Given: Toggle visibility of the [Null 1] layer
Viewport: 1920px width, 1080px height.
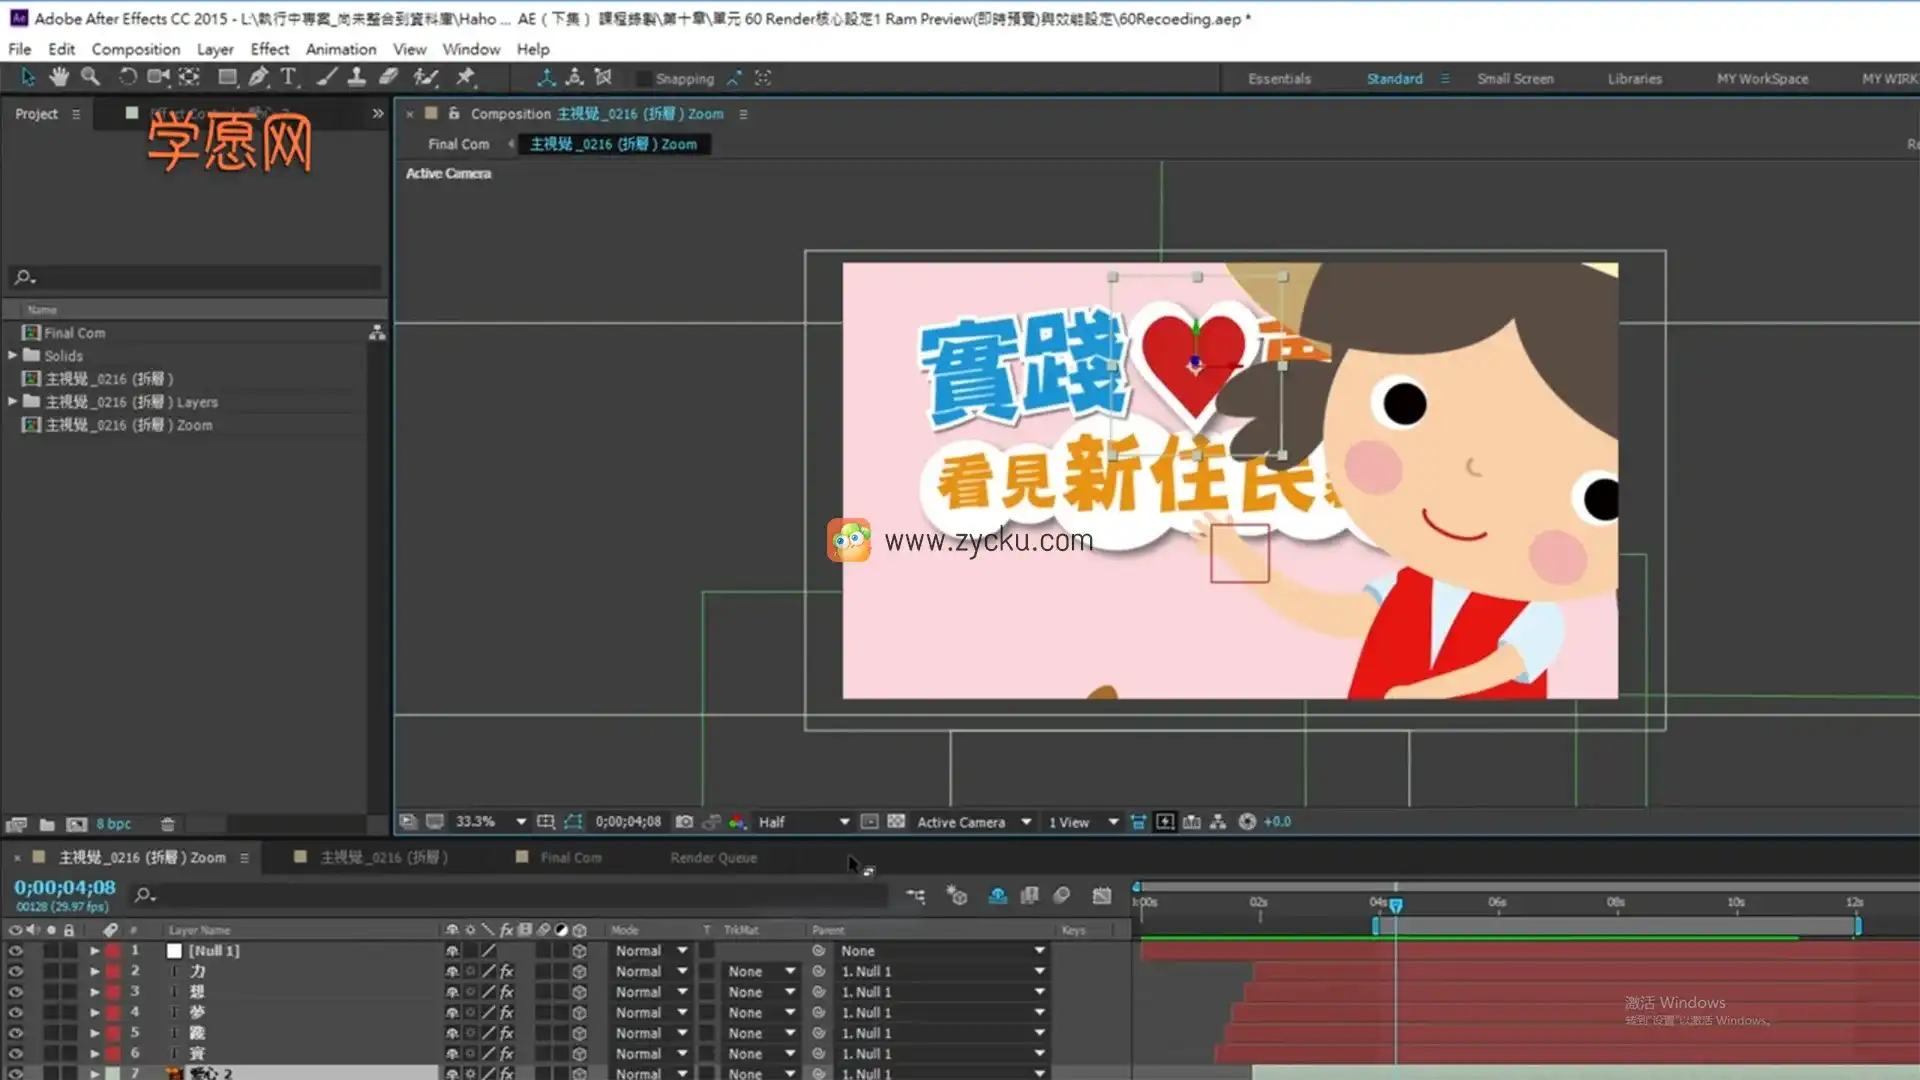Looking at the screenshot, I should click(15, 951).
